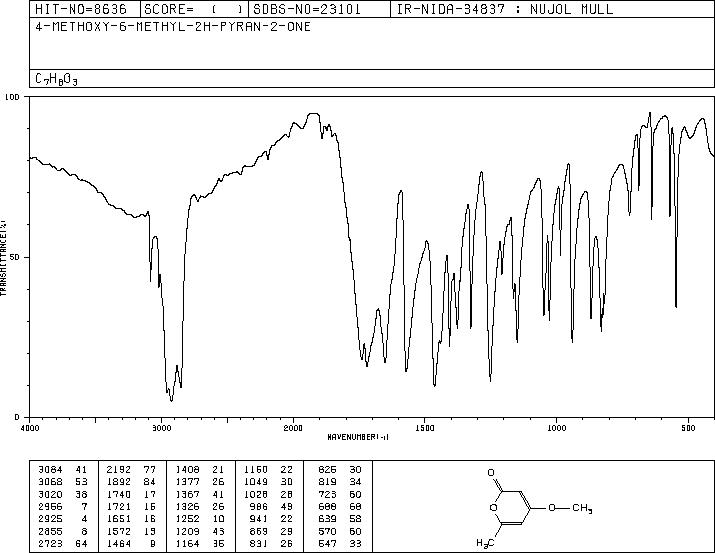Click the 3000 wavenumber axis label
Viewport: 715px width, 553px height.
pos(161,428)
